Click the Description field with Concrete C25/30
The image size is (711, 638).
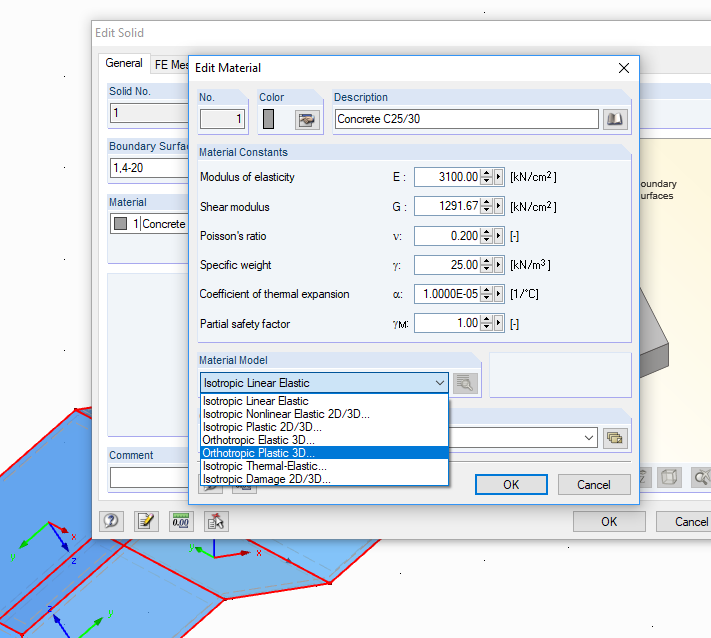pos(467,119)
